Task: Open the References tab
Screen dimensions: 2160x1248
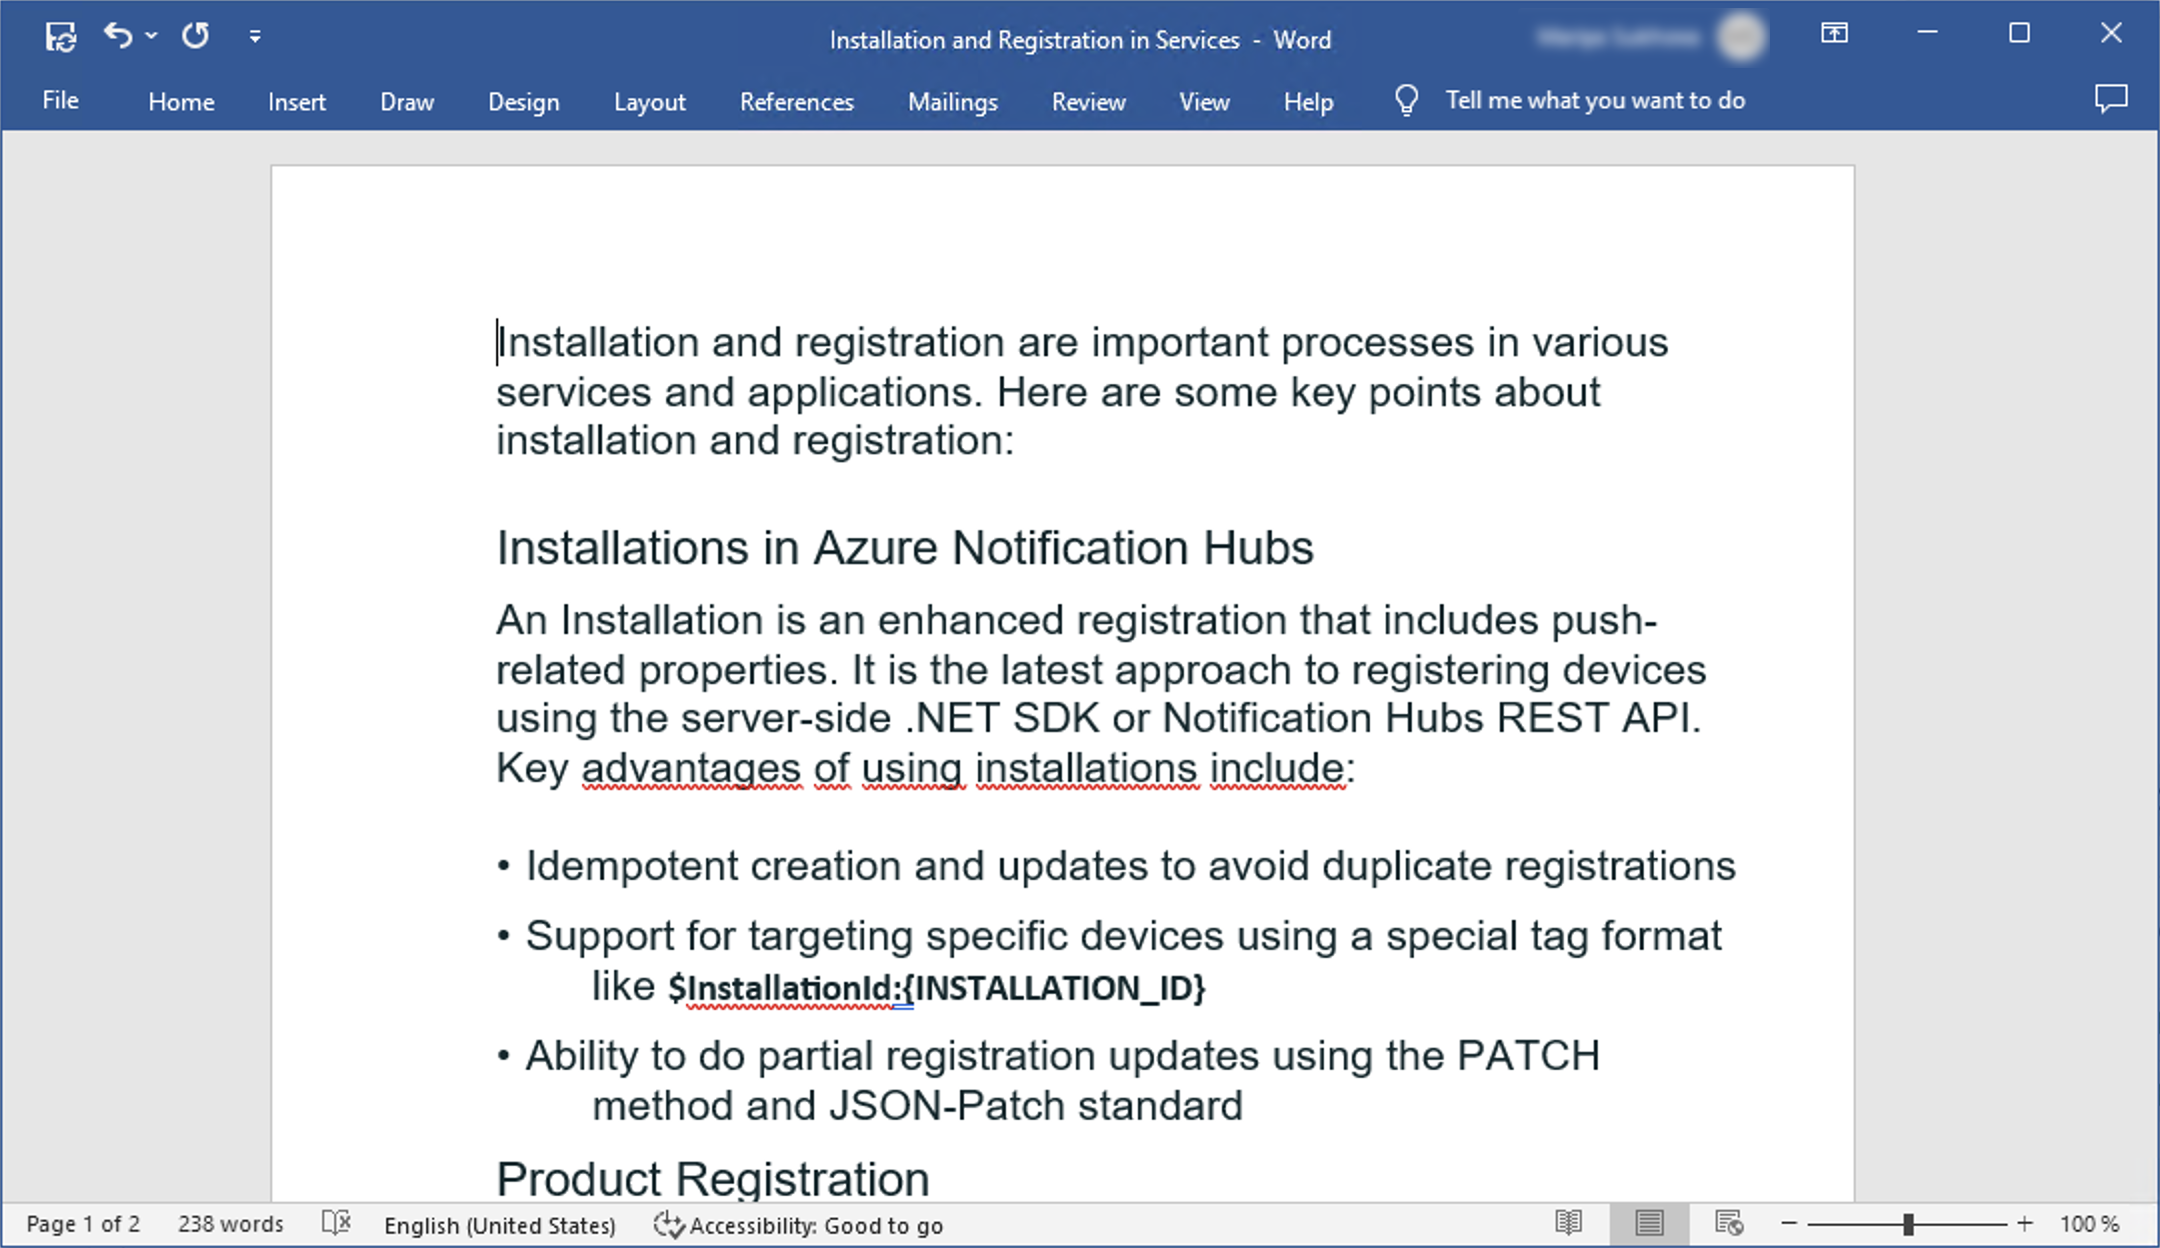Action: (797, 101)
